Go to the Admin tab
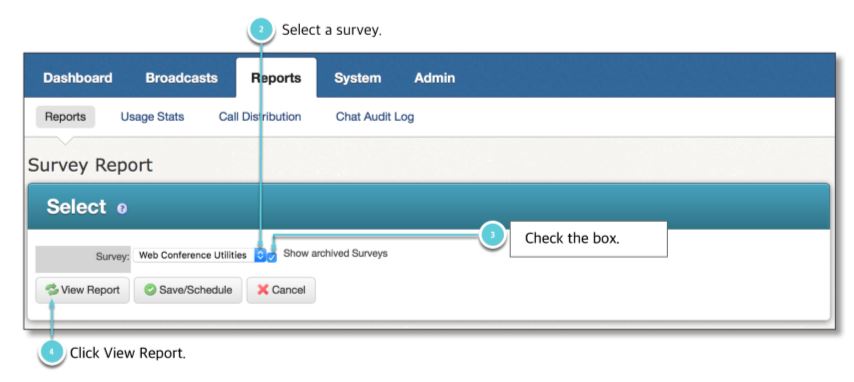854x382 pixels. pos(434,78)
